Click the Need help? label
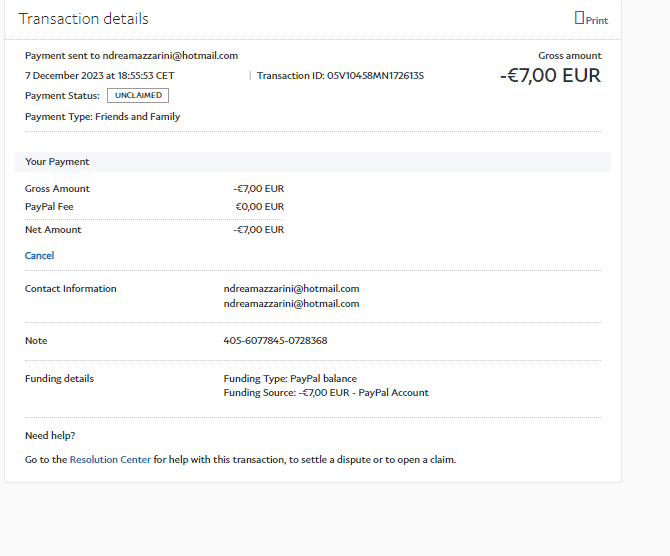The width and height of the screenshot is (670, 556). click(x=50, y=436)
